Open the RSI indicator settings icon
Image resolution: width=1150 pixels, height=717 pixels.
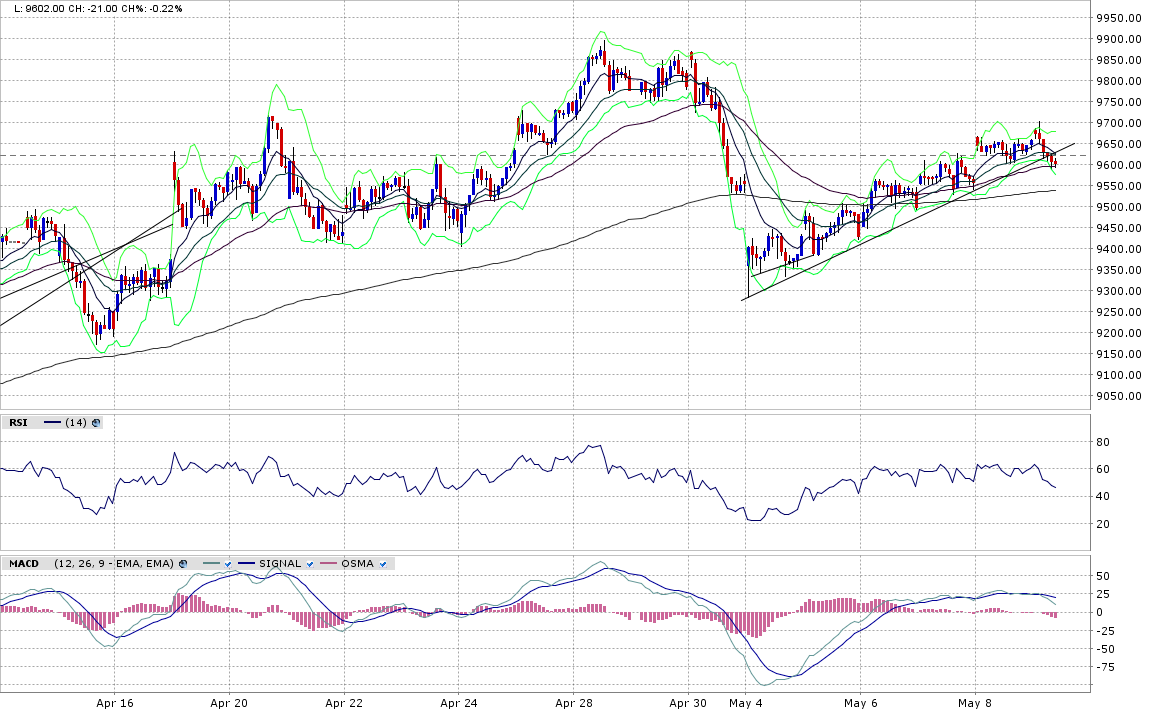tap(96, 423)
